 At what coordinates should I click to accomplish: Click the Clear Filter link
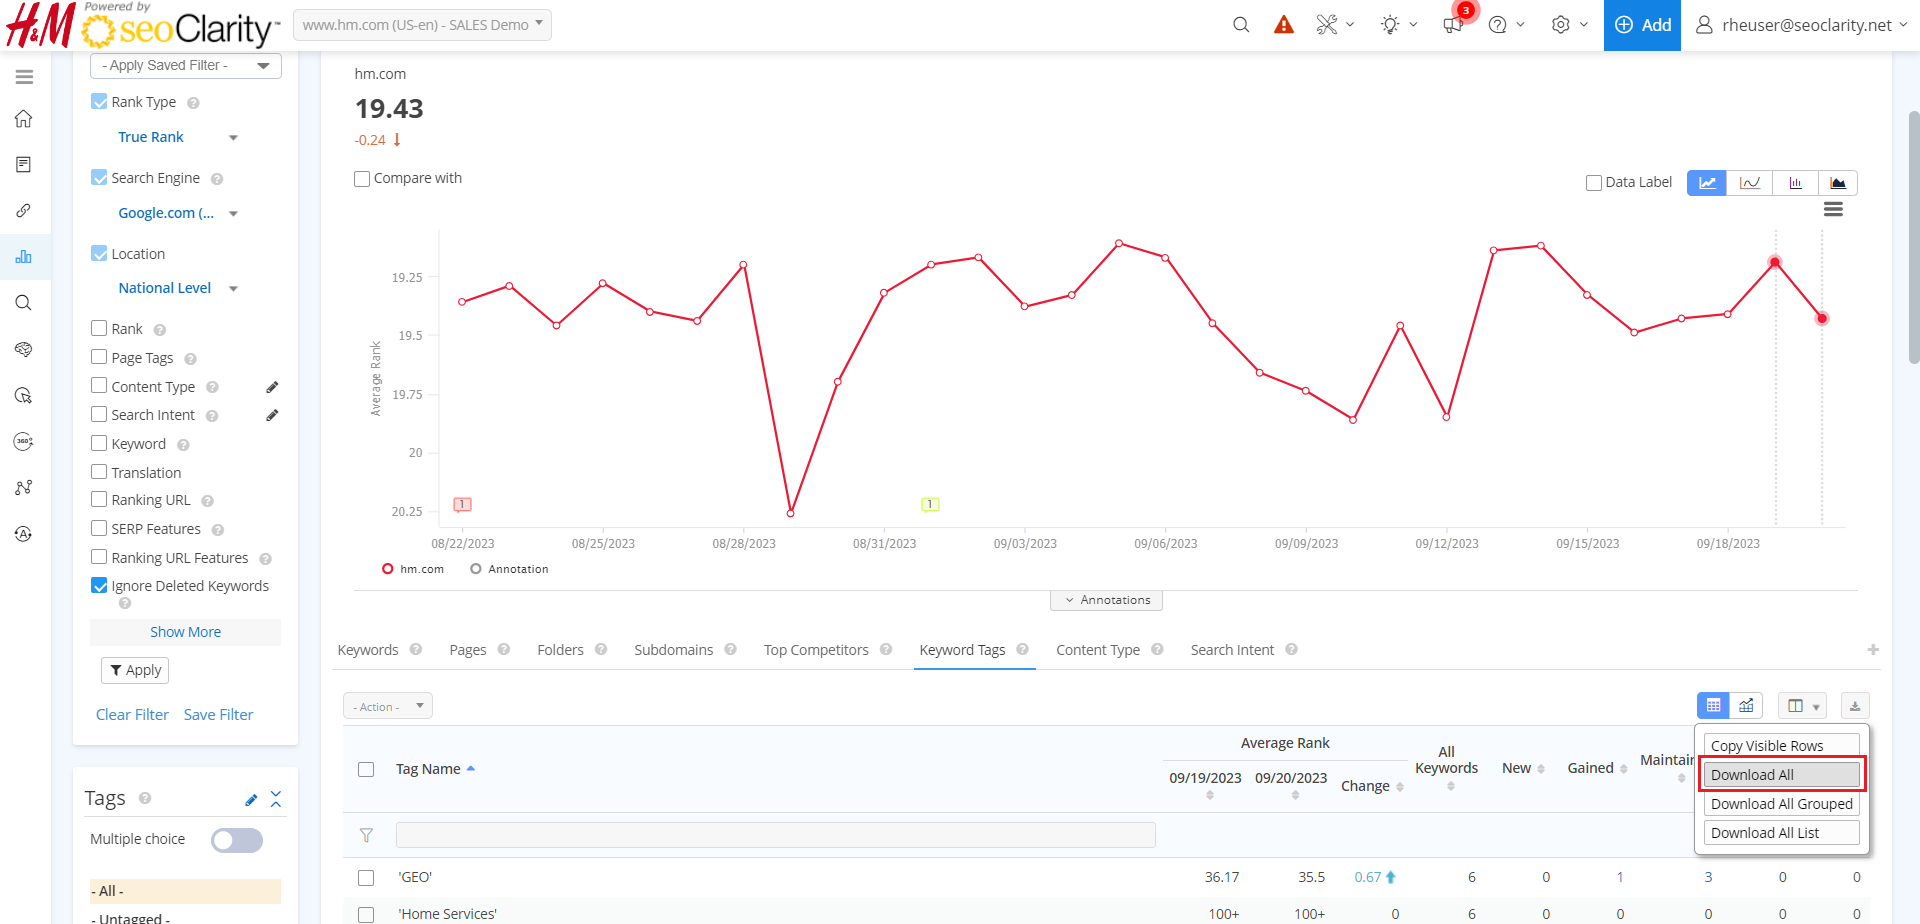[132, 715]
